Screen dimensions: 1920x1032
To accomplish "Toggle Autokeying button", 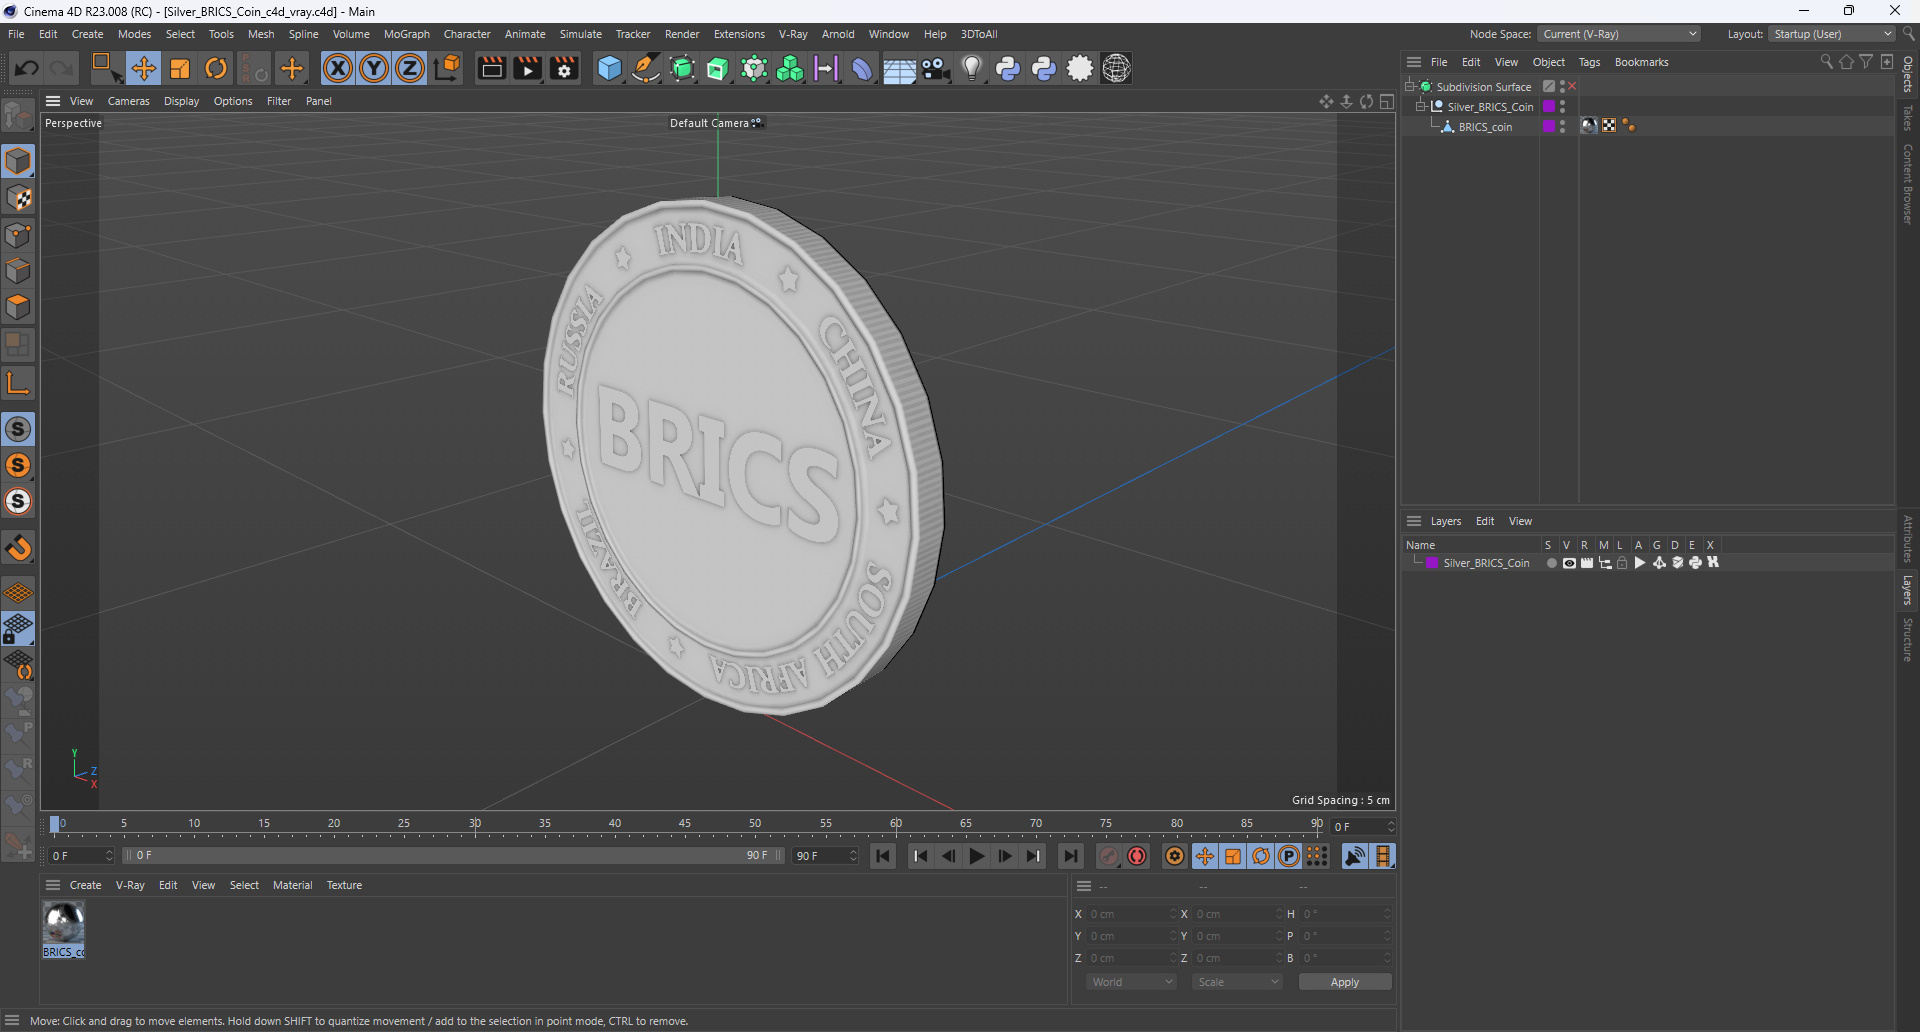I will click(1137, 856).
